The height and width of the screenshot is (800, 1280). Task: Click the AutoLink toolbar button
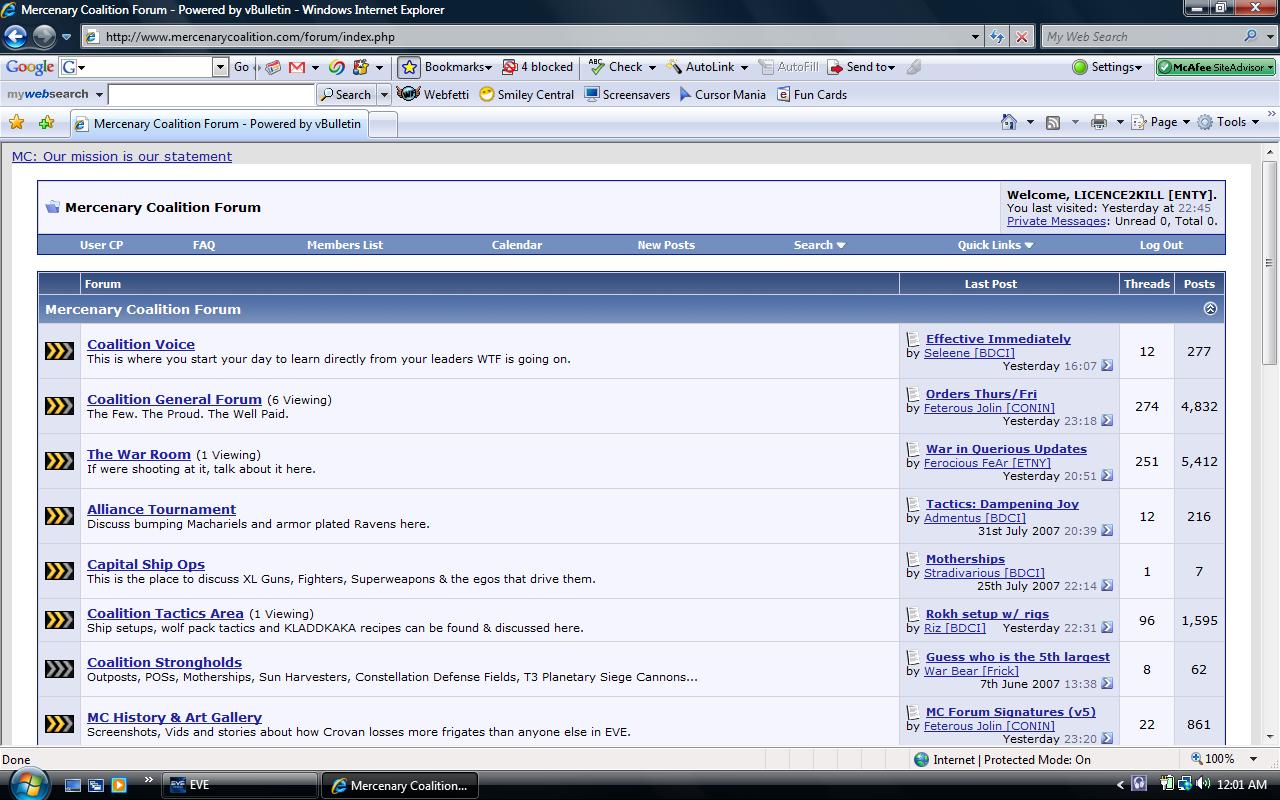[701, 67]
